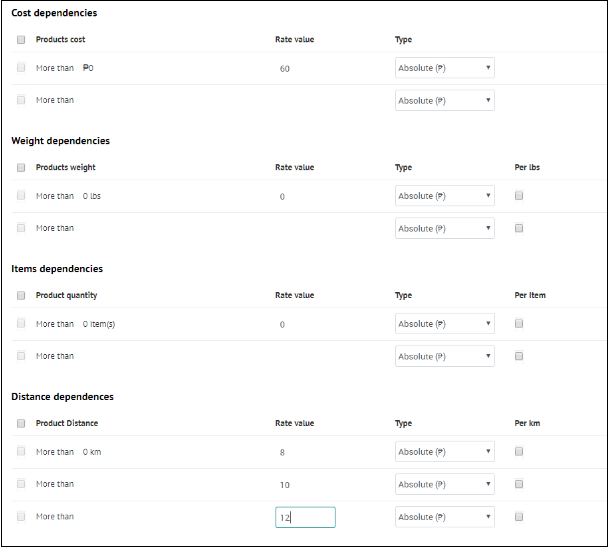608x547 pixels.
Task: Open Type dropdown for 0 item(s) row
Action: tap(445, 324)
